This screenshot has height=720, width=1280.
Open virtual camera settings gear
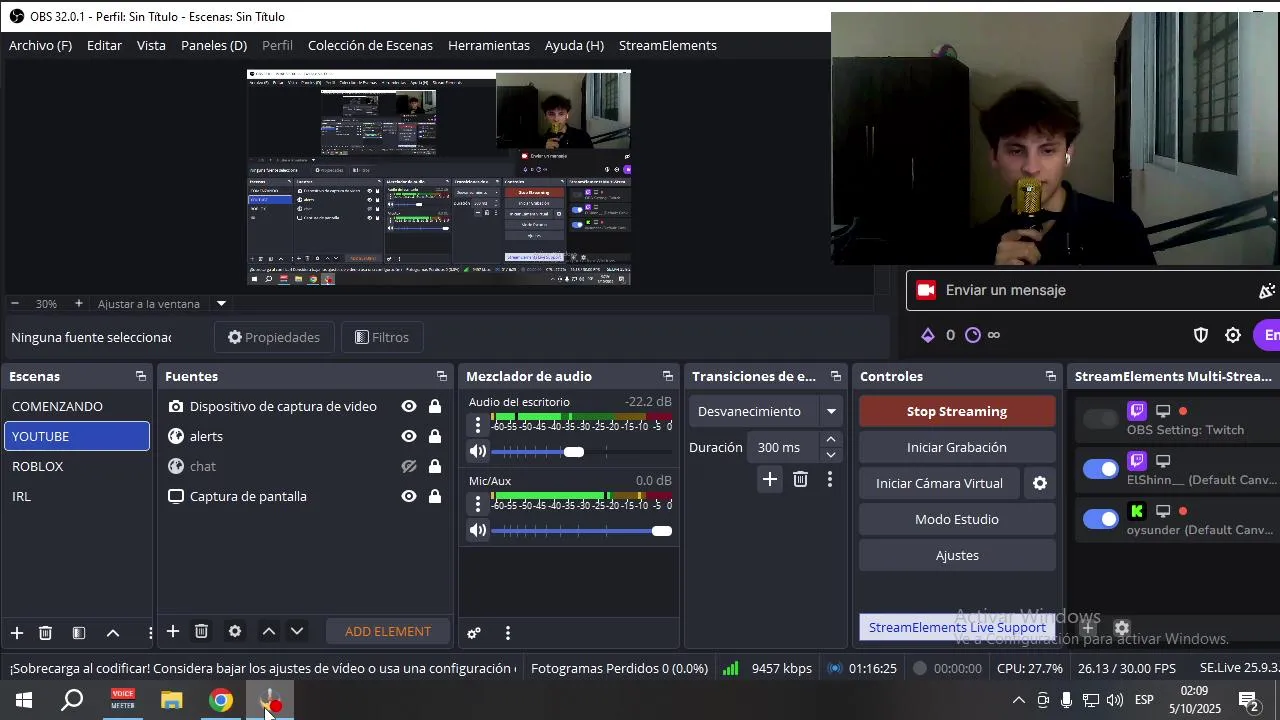coord(1040,483)
